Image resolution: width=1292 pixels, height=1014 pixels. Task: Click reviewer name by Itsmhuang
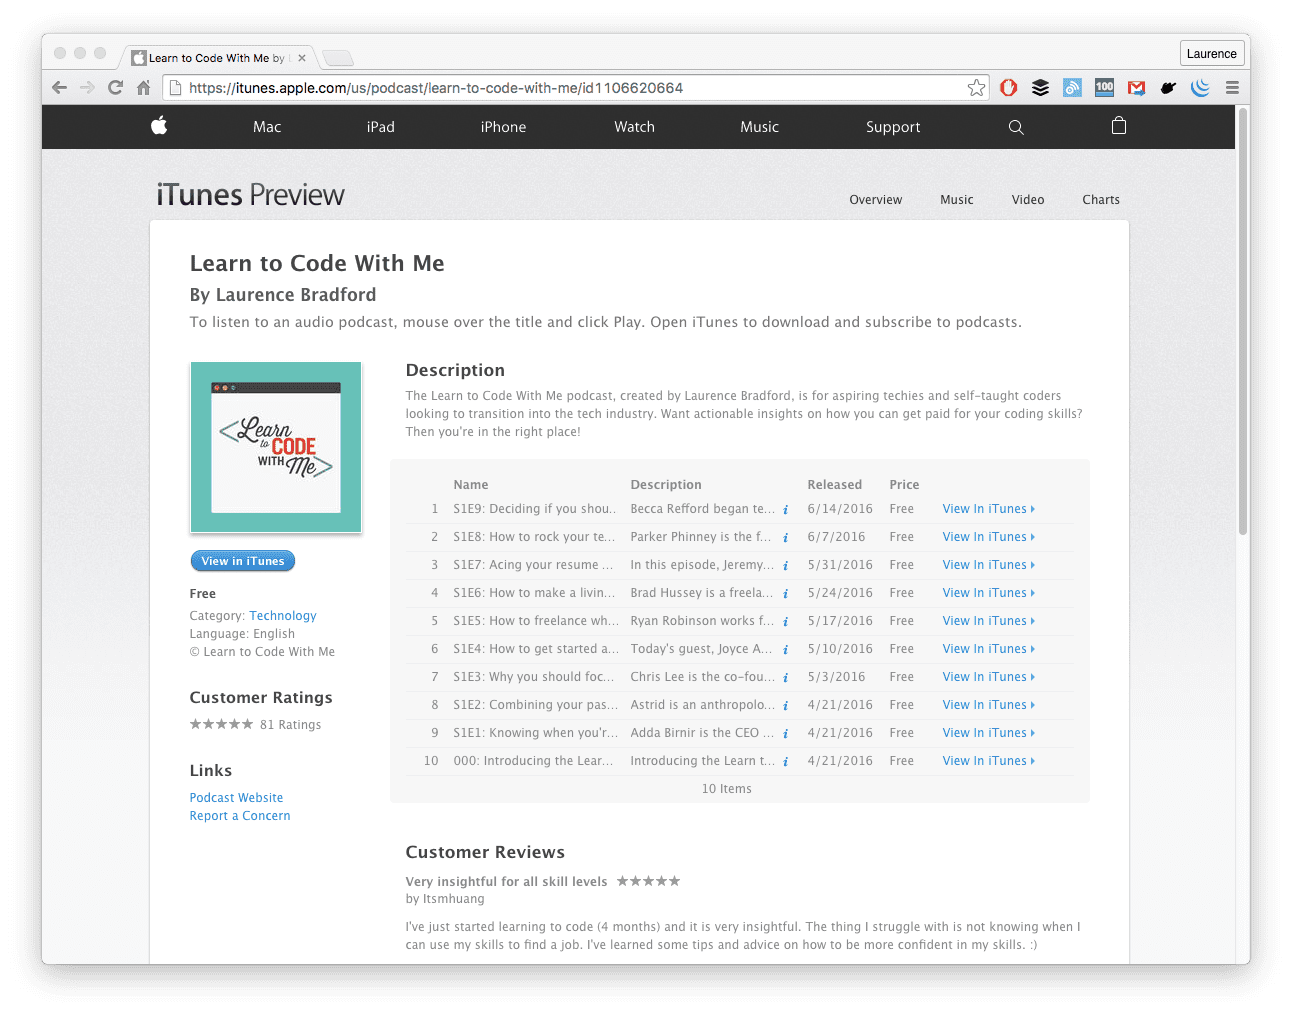click(445, 899)
